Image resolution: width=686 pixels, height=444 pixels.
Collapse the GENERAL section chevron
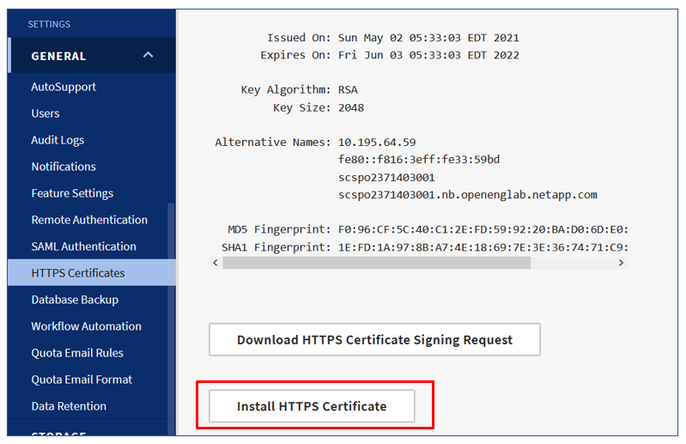(x=148, y=55)
